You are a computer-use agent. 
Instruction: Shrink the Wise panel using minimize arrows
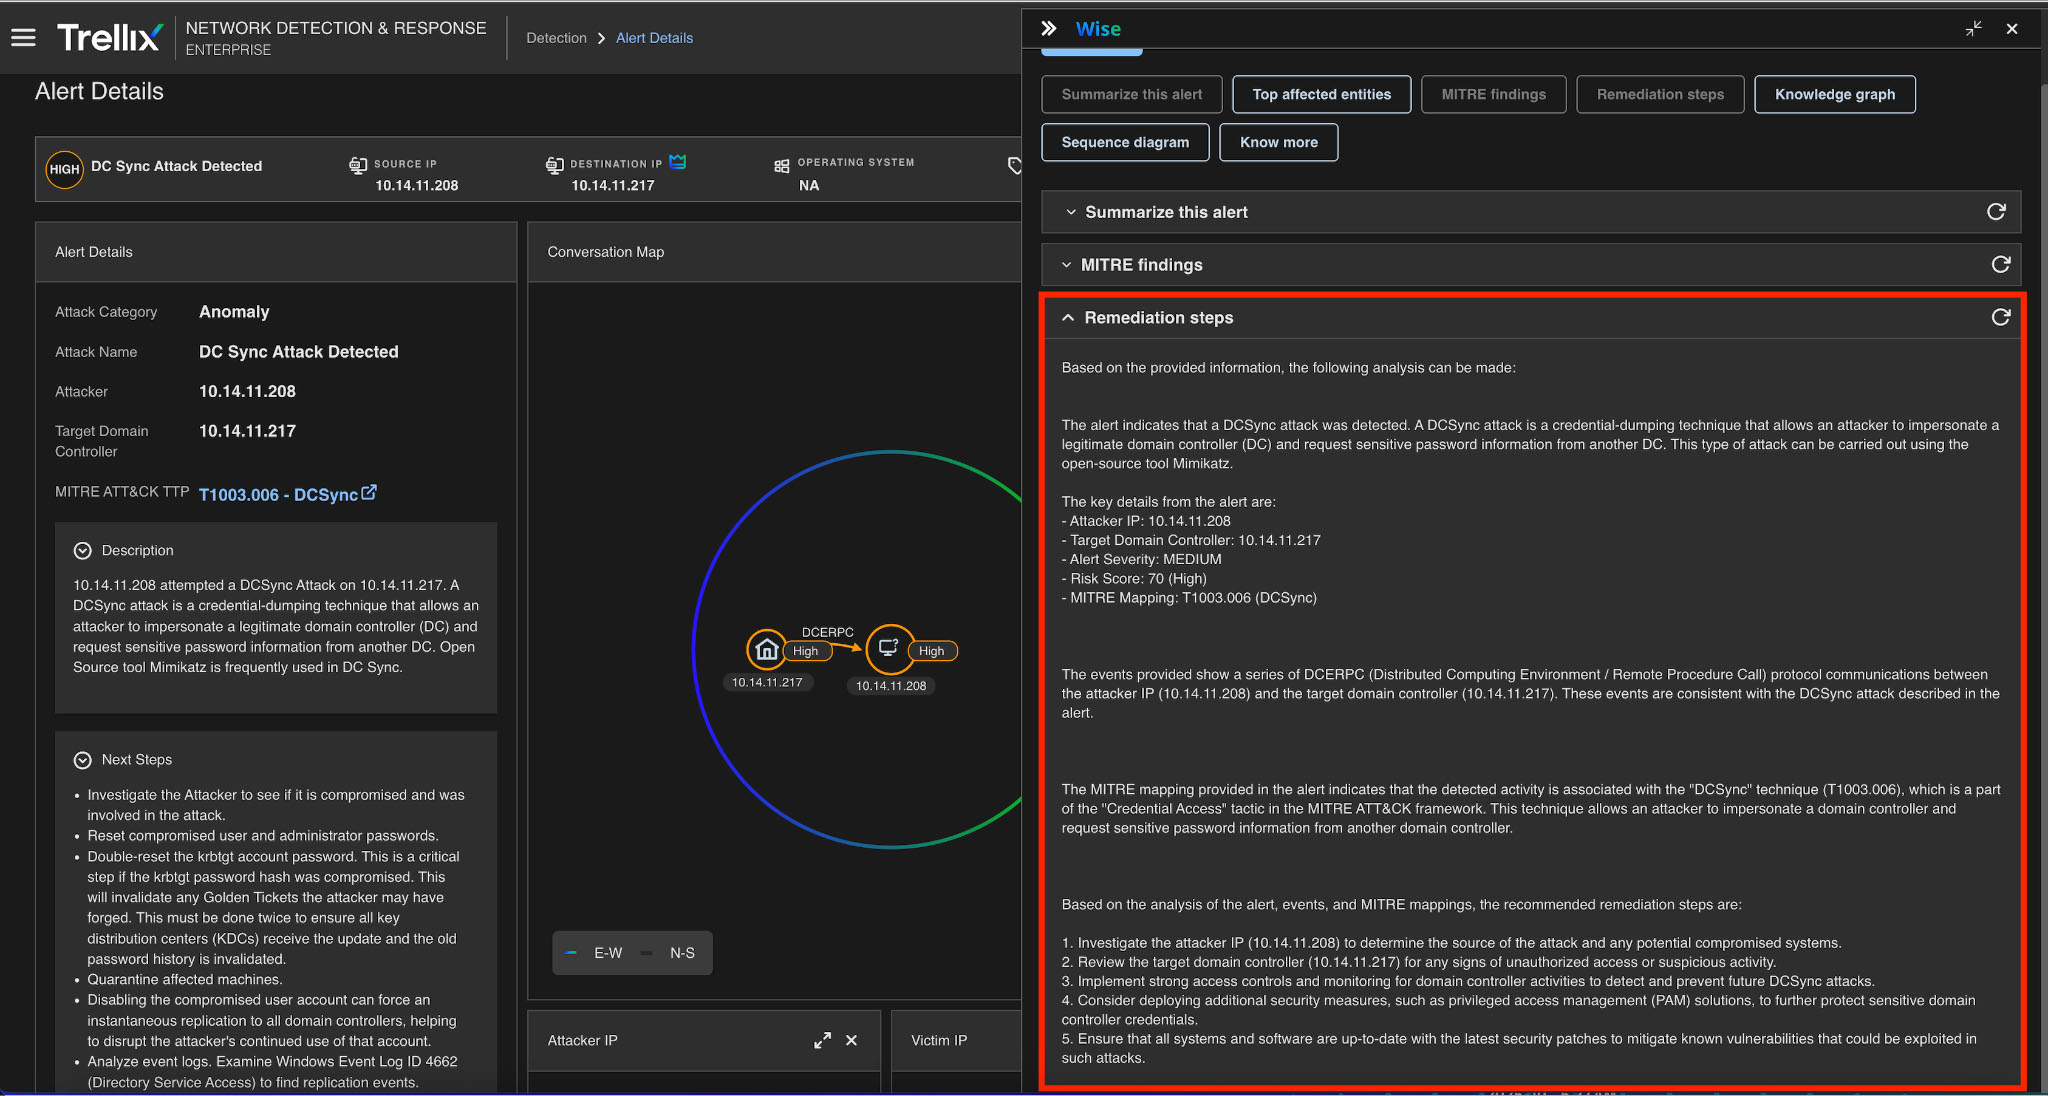(1973, 29)
